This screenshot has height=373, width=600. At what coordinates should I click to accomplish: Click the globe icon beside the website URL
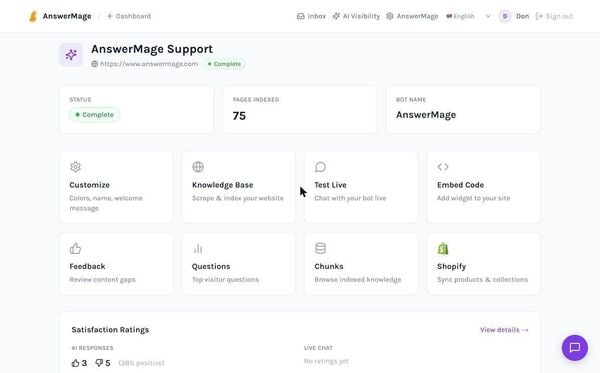click(x=95, y=64)
